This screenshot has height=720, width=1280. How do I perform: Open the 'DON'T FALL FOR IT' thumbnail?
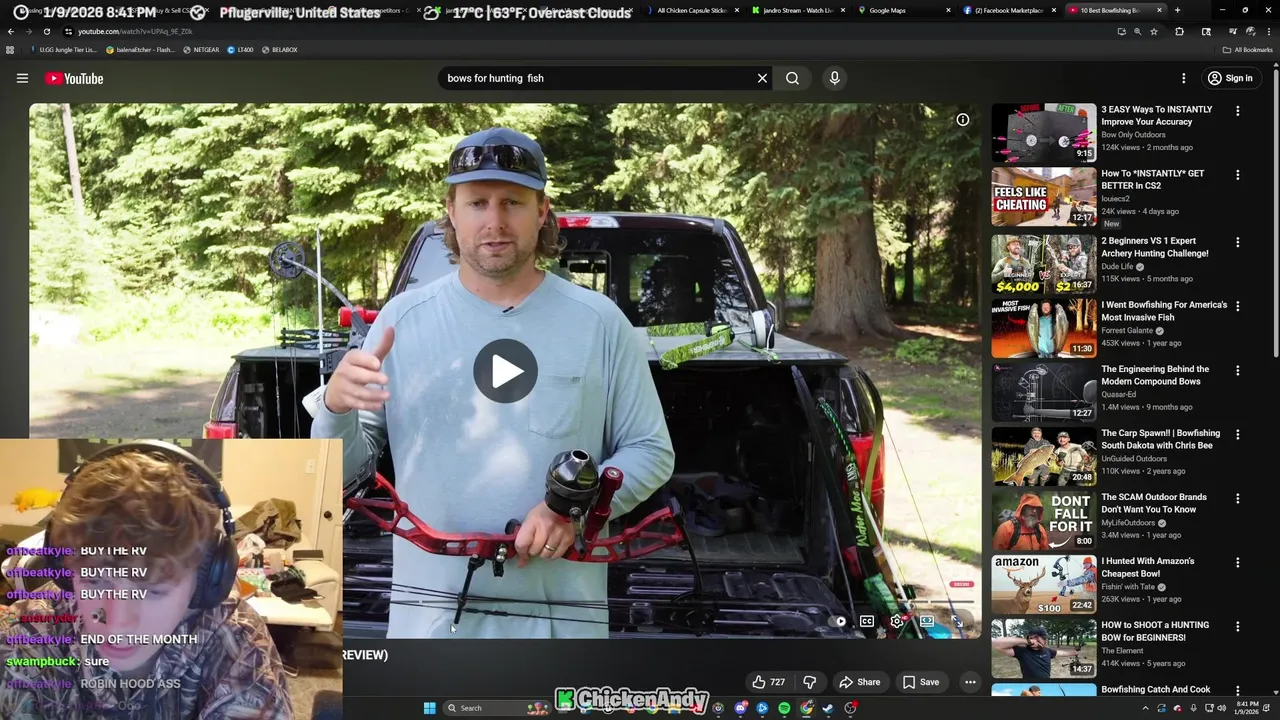point(1044,519)
